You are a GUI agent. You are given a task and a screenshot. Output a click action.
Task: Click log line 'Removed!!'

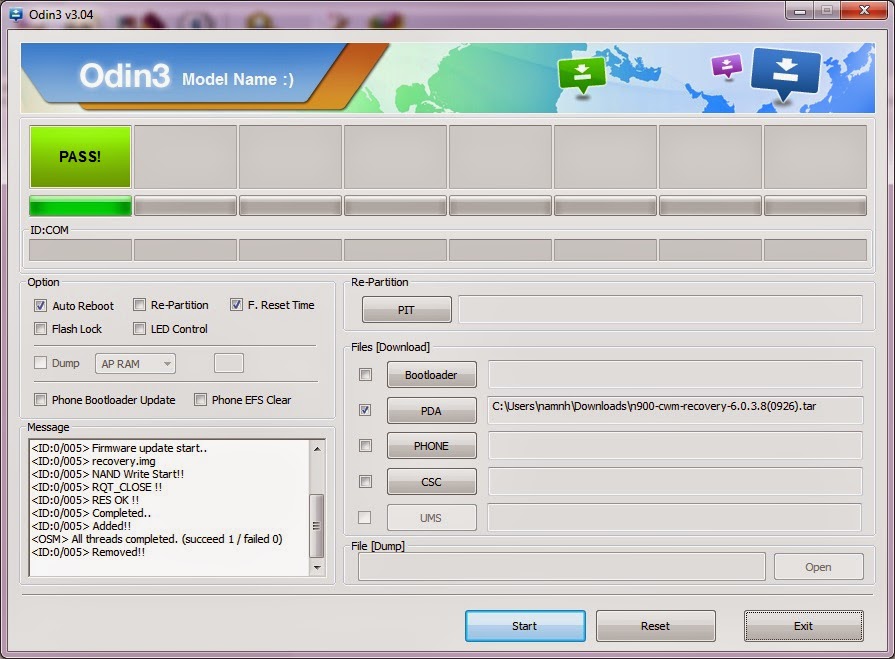[x=88, y=552]
